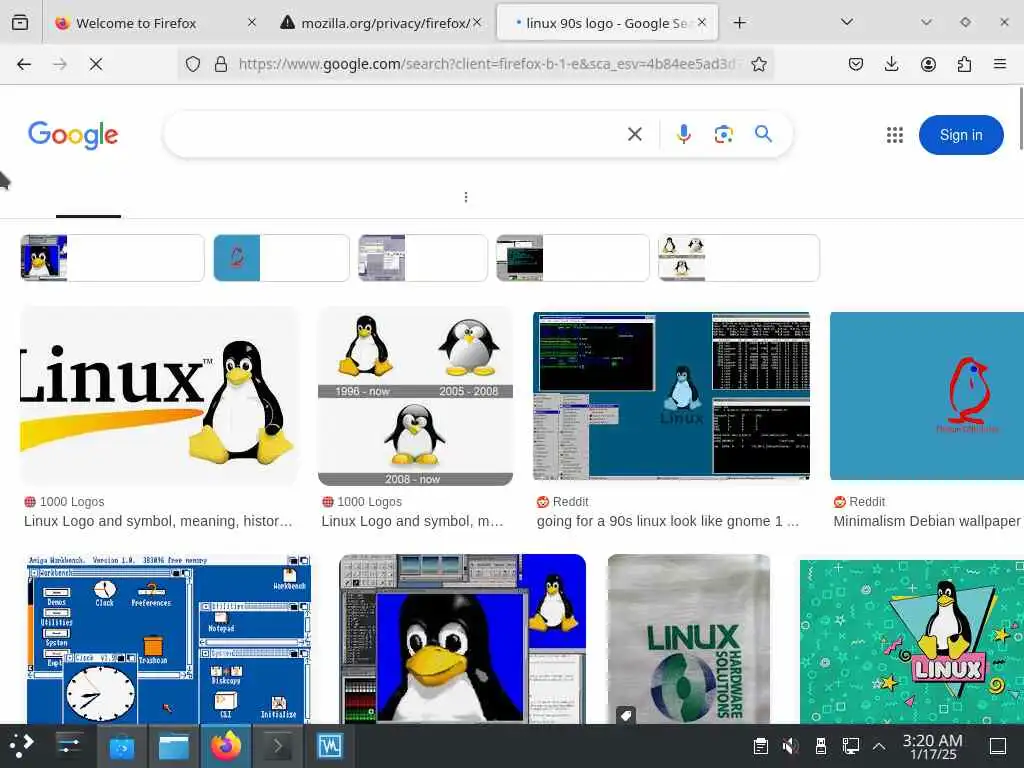Open 'going for a 90s linux look like gnome' link
Screen dimensions: 1024x768
point(667,521)
